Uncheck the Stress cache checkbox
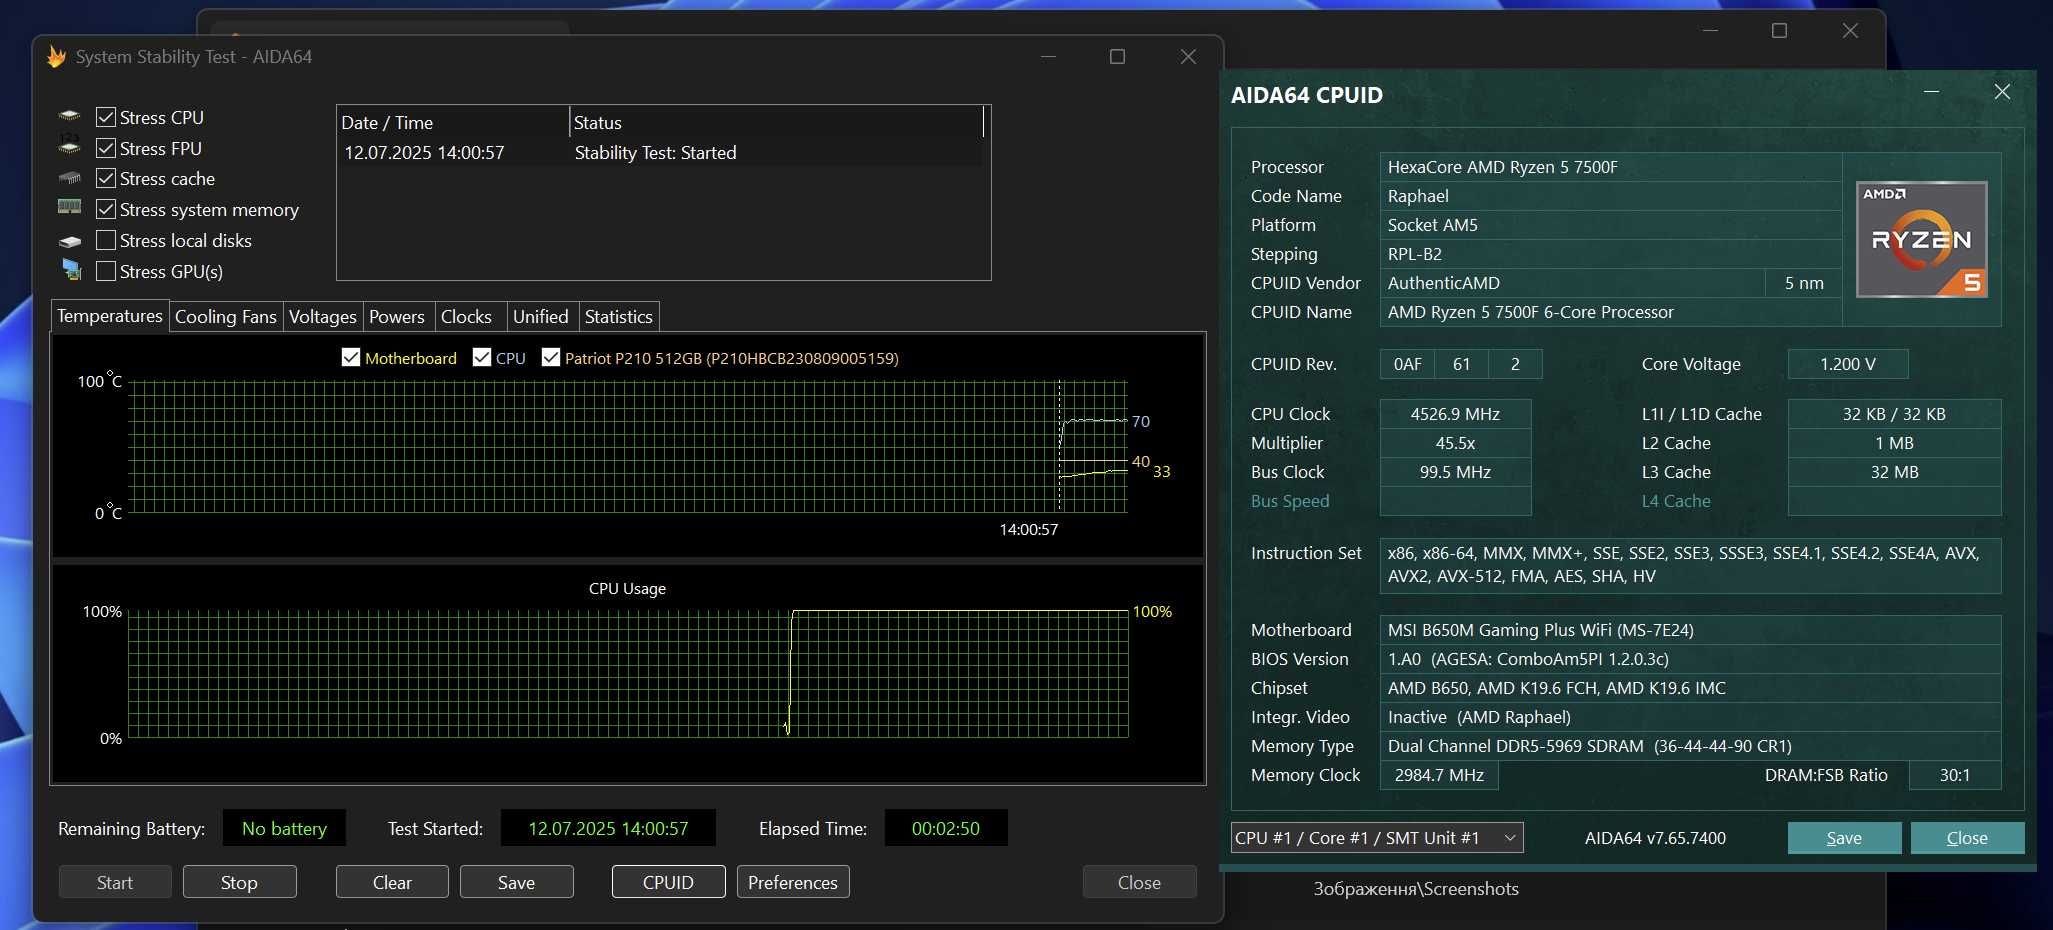Screen dimensions: 2053x930 click(x=106, y=178)
